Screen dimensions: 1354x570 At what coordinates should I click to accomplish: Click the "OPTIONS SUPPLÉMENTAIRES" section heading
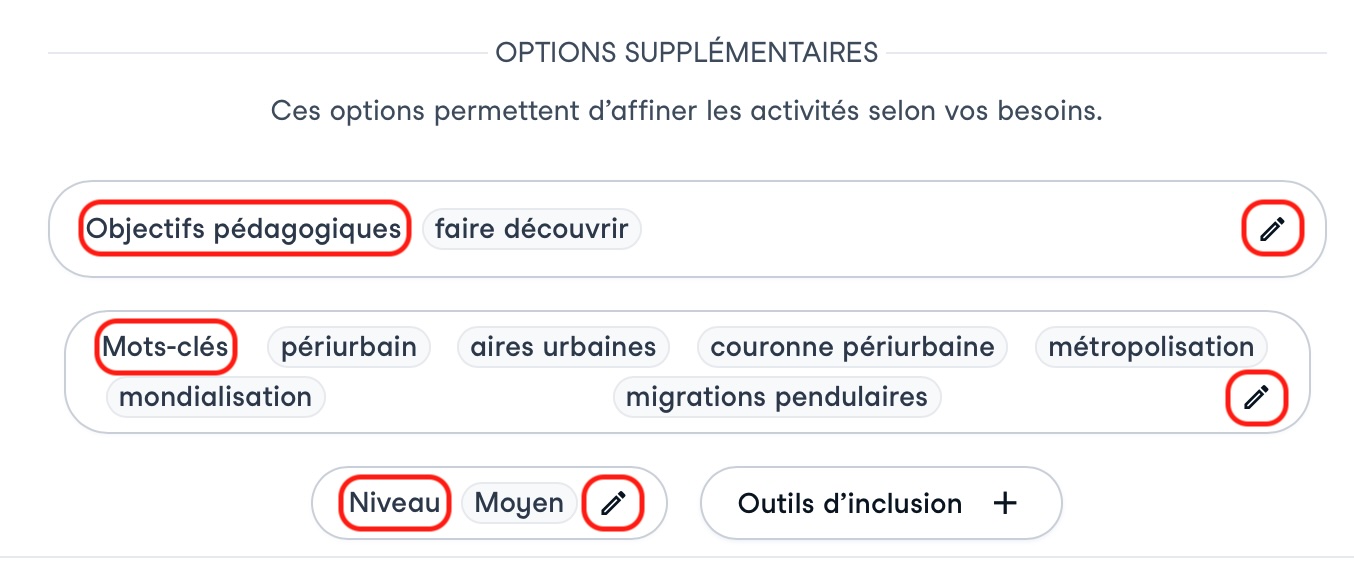coord(686,52)
